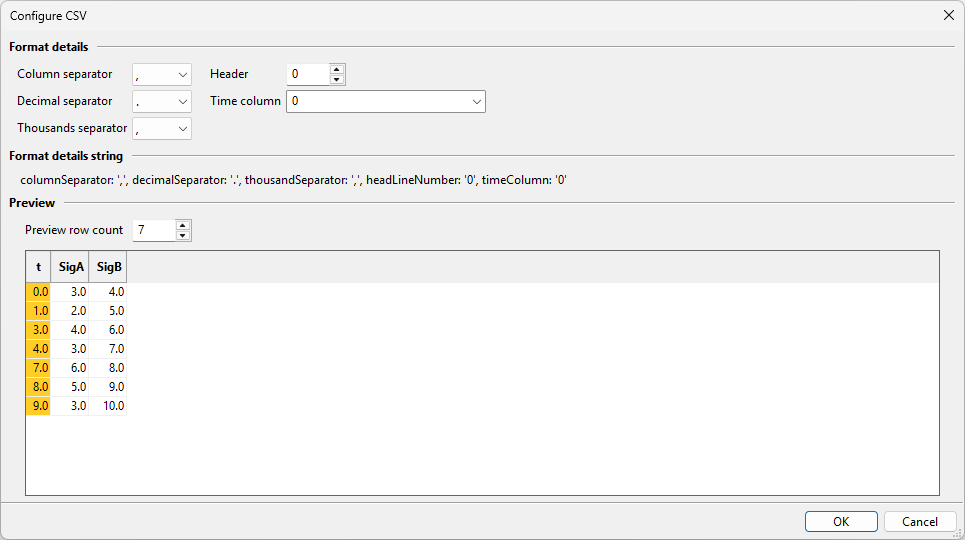Open the Thousands separator dropdown
The image size is (965, 540).
click(x=162, y=129)
